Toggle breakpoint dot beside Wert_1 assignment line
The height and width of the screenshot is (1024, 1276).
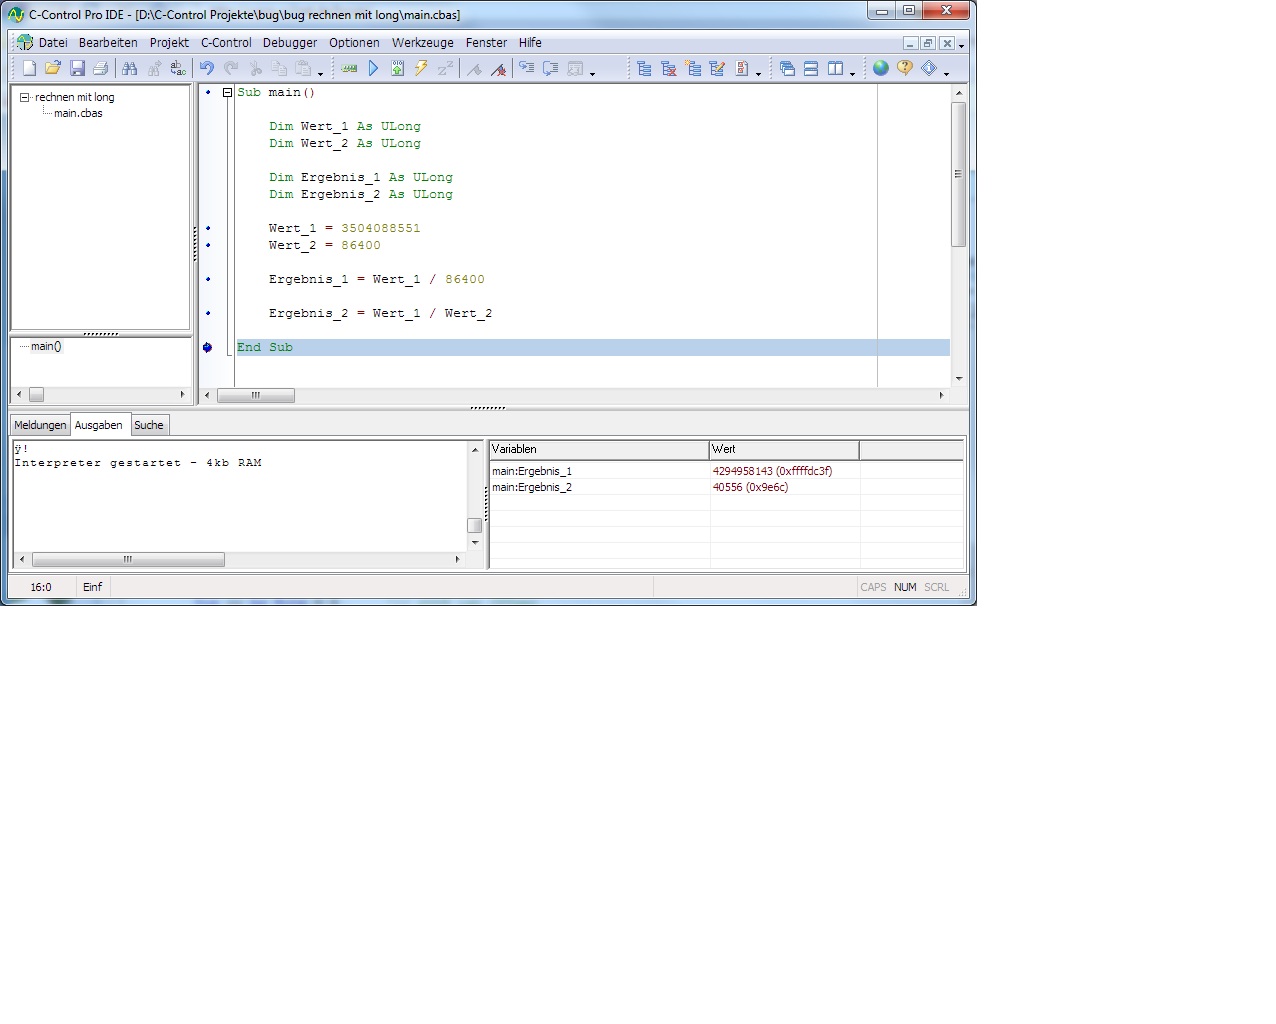pos(208,228)
